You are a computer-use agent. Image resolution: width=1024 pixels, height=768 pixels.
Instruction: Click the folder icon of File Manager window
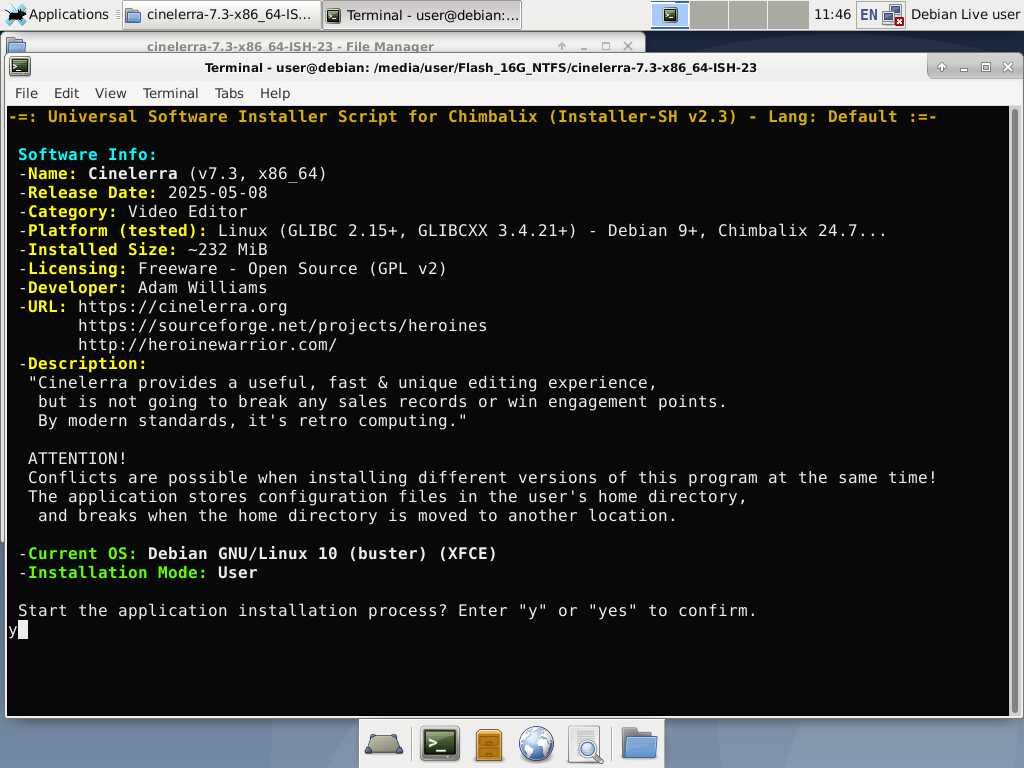pos(16,46)
